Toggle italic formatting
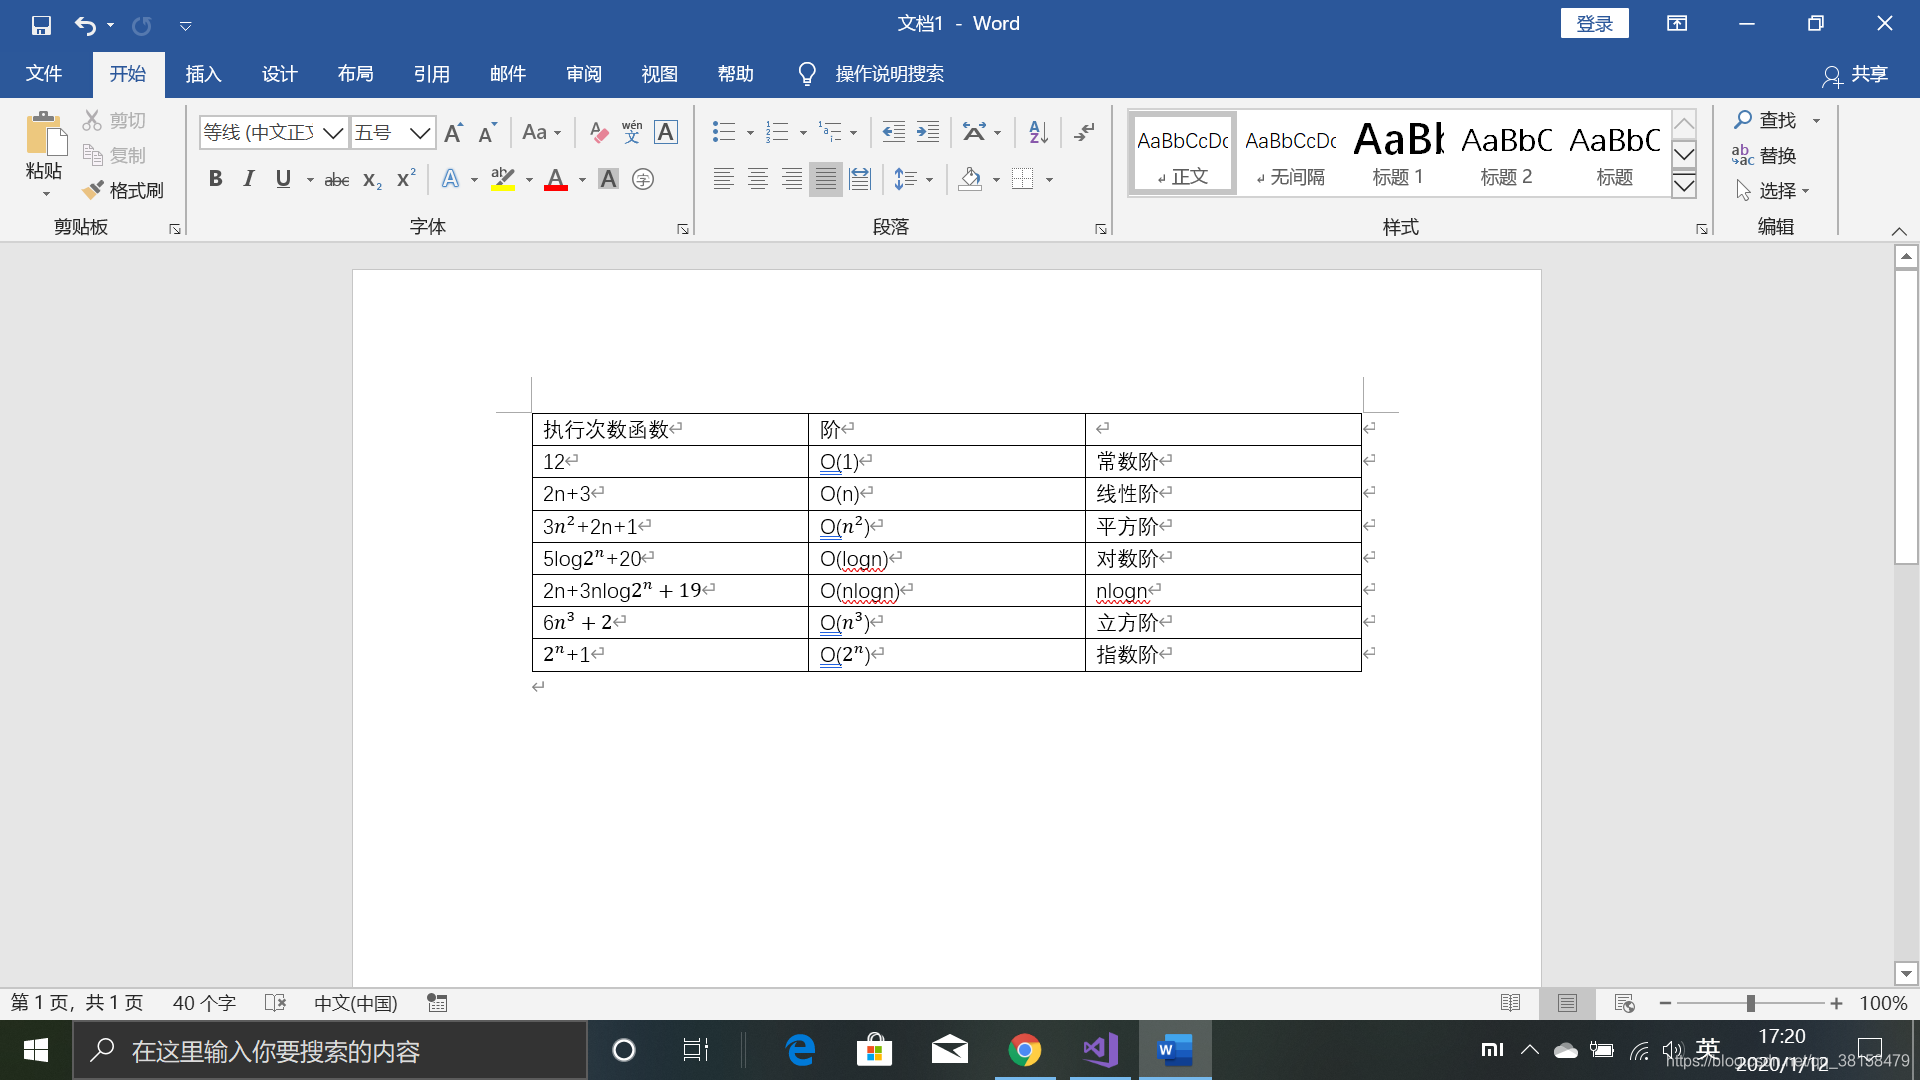The width and height of the screenshot is (1920, 1080). pos(249,179)
